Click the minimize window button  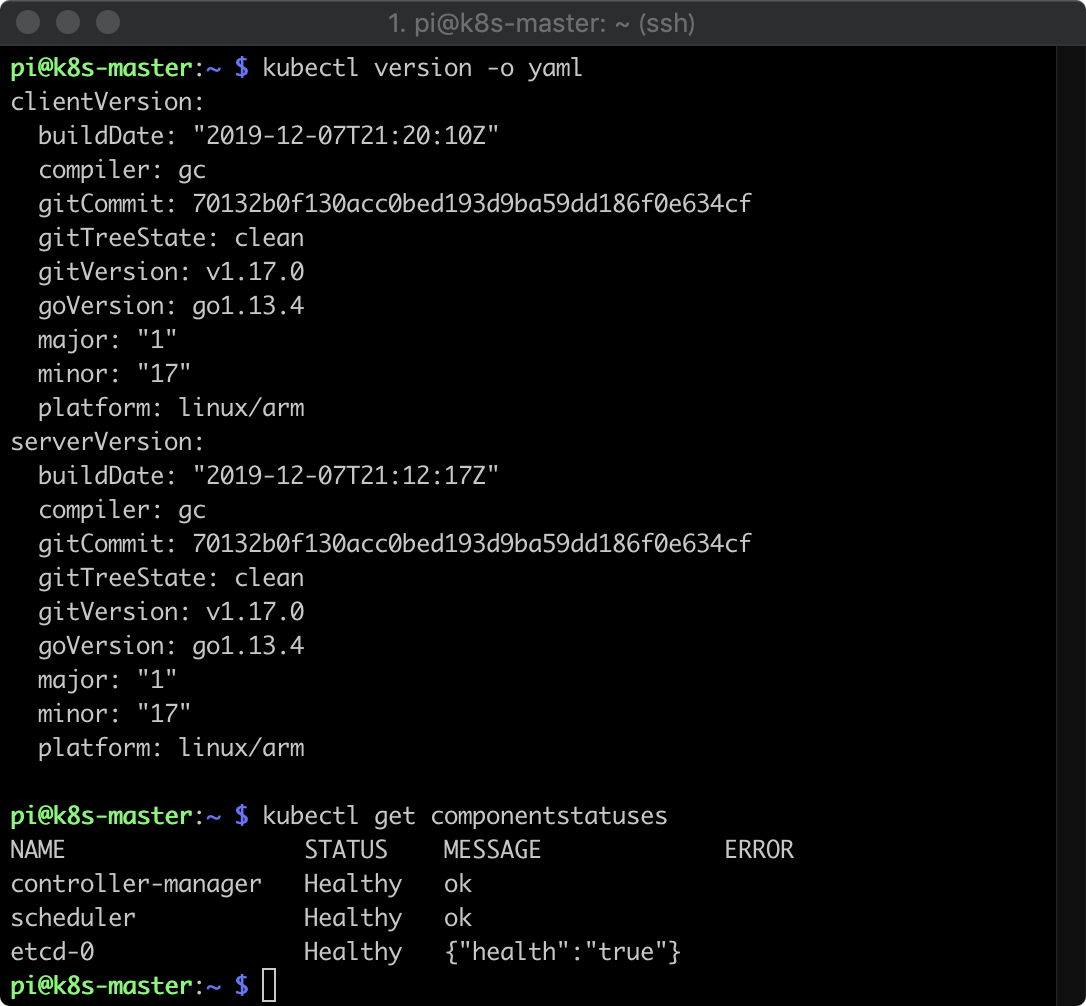coord(68,21)
